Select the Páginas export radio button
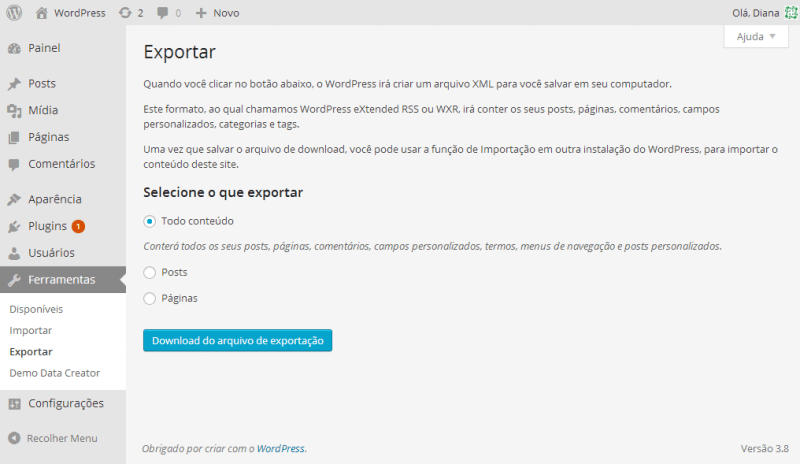This screenshot has height=464, width=800. [149, 299]
